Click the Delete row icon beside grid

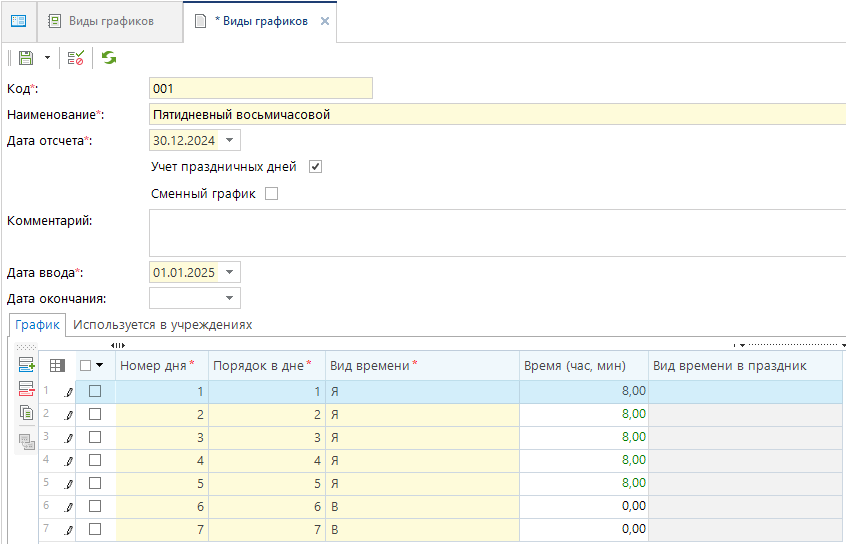click(26, 389)
